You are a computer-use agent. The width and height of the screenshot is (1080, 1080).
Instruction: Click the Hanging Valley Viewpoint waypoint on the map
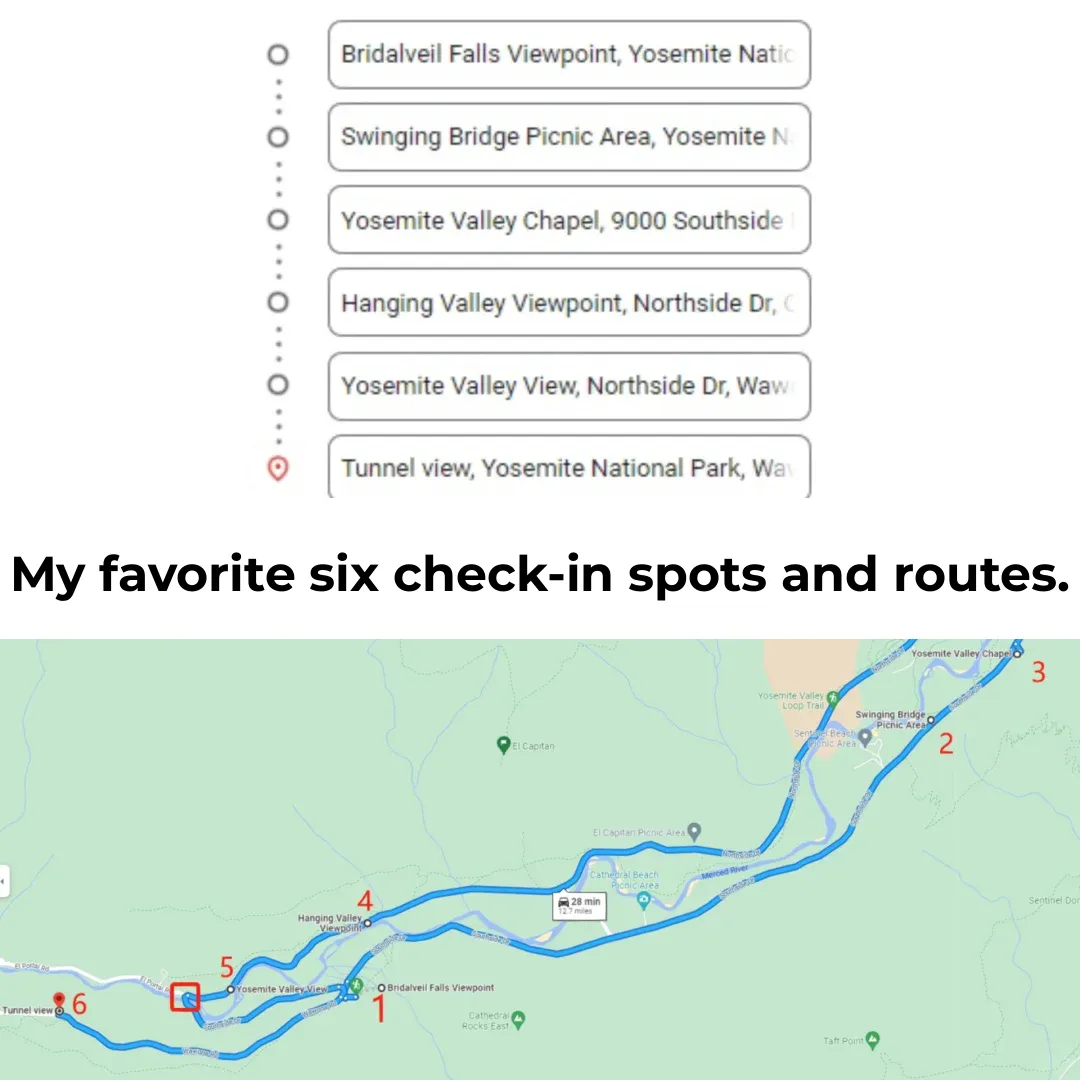367,923
